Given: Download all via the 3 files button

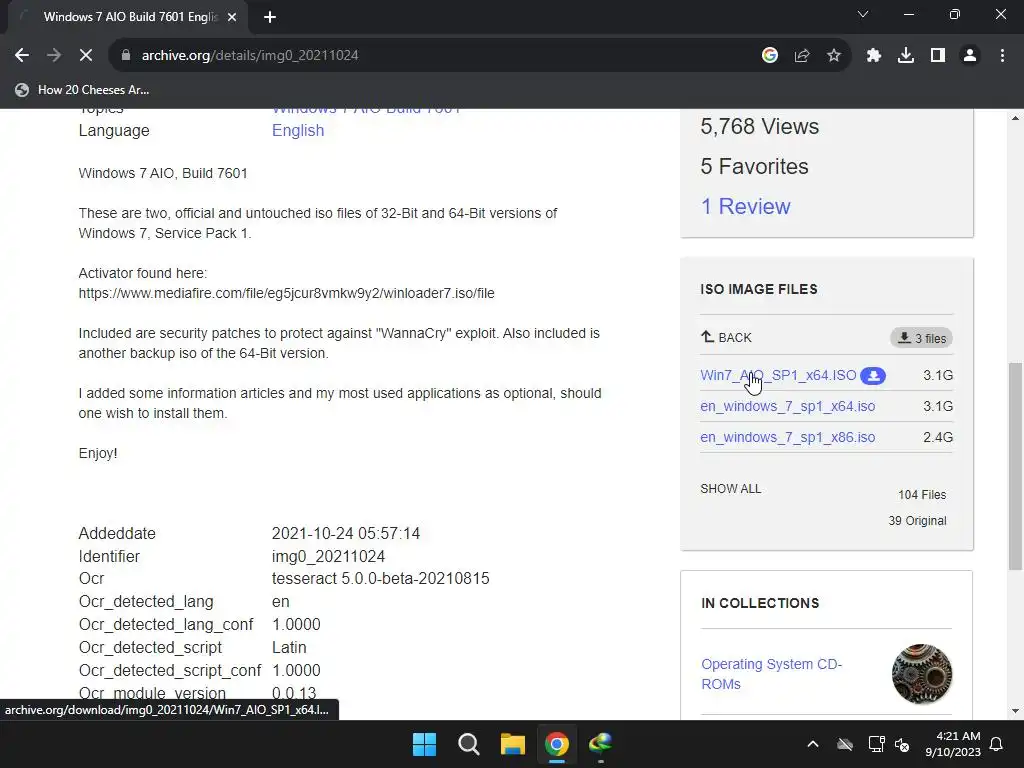Looking at the screenshot, I should (921, 338).
